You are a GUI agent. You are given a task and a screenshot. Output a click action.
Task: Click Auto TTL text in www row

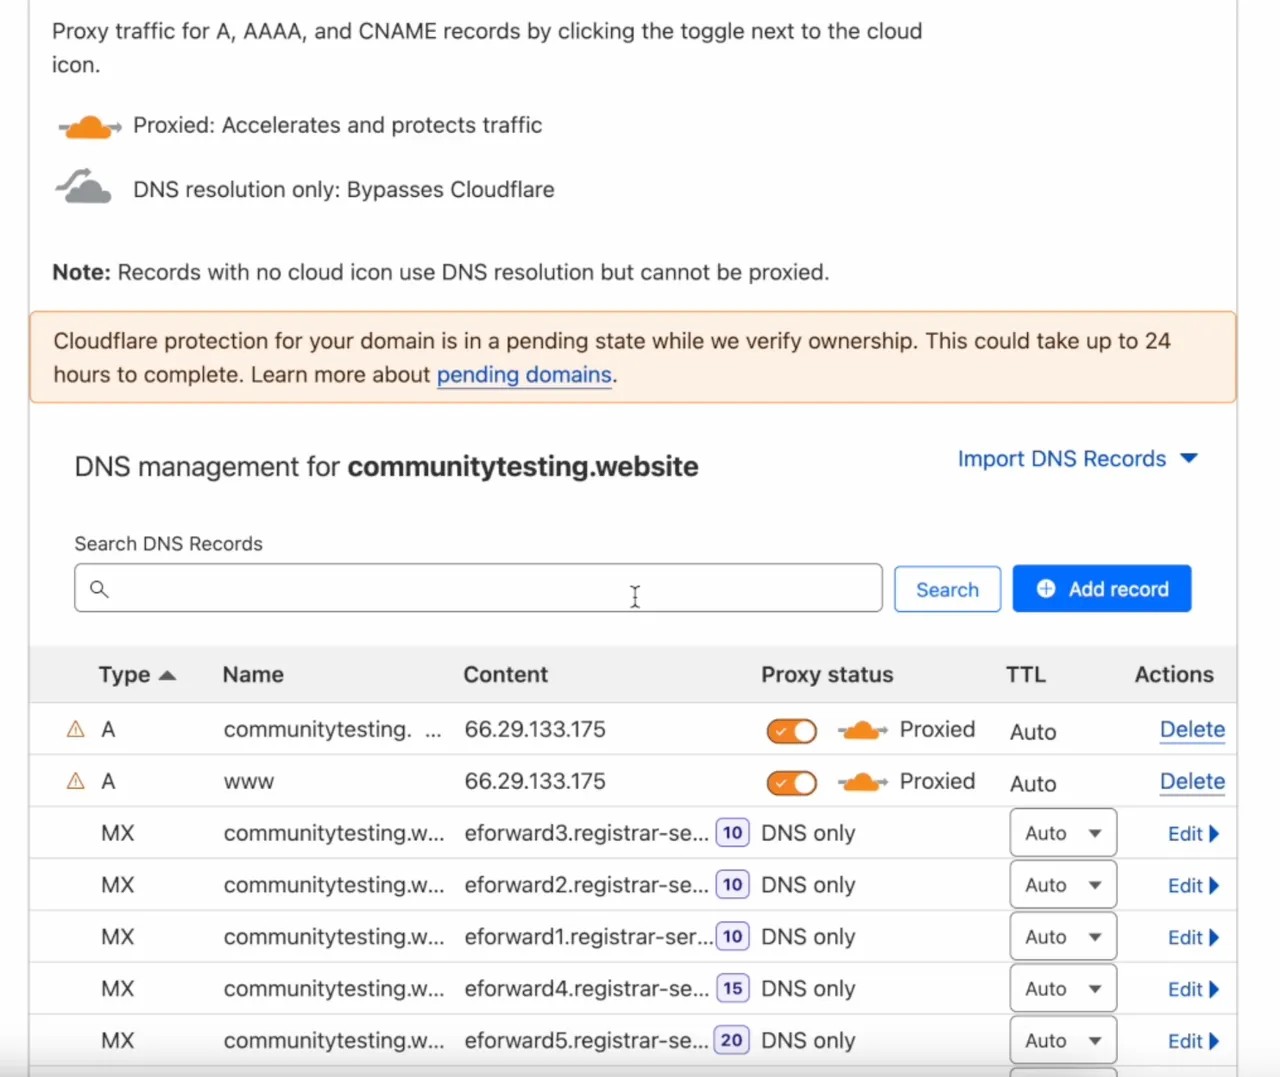coord(1033,784)
